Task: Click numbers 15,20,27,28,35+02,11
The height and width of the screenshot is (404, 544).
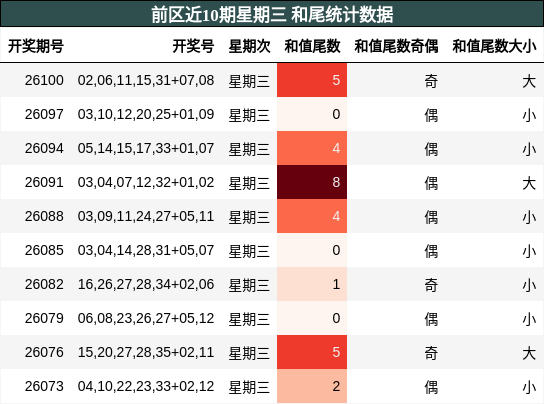Action: [146, 353]
